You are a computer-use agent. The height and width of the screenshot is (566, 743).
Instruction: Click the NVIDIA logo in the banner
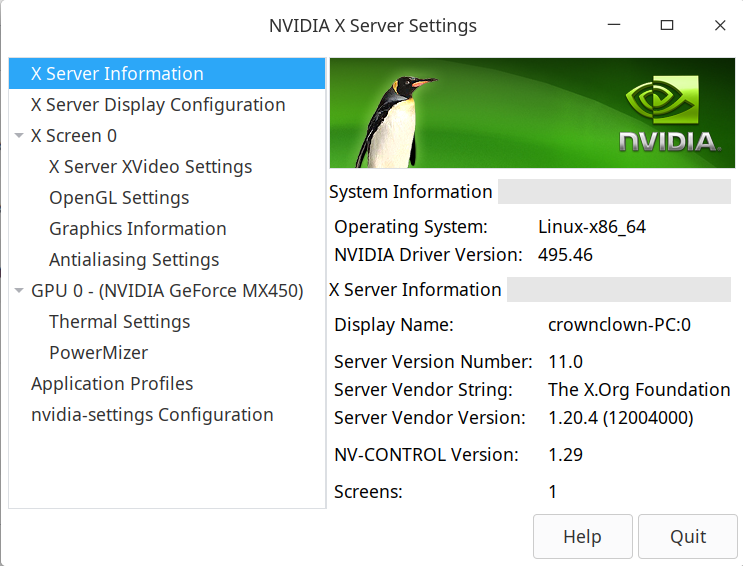coord(667,119)
